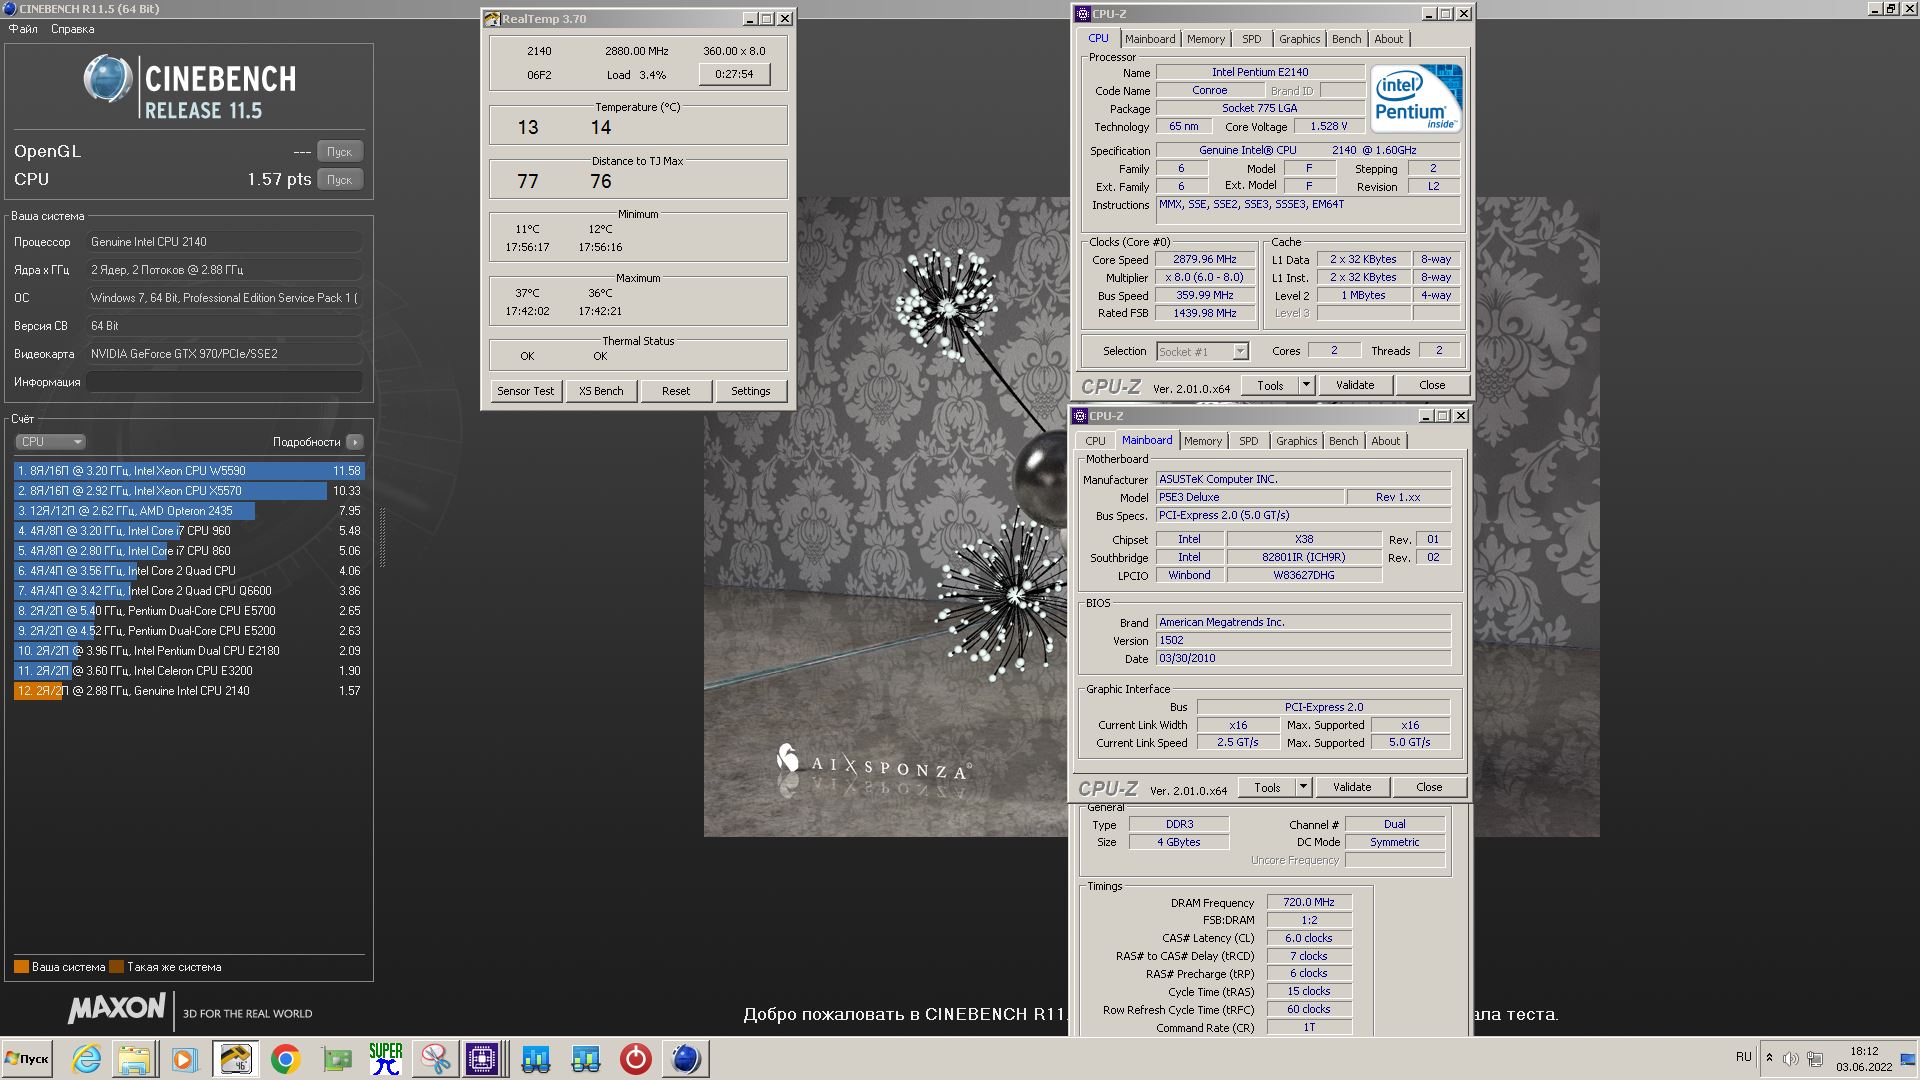Select ranking row Intel Xeon CPU W5590

click(x=189, y=471)
